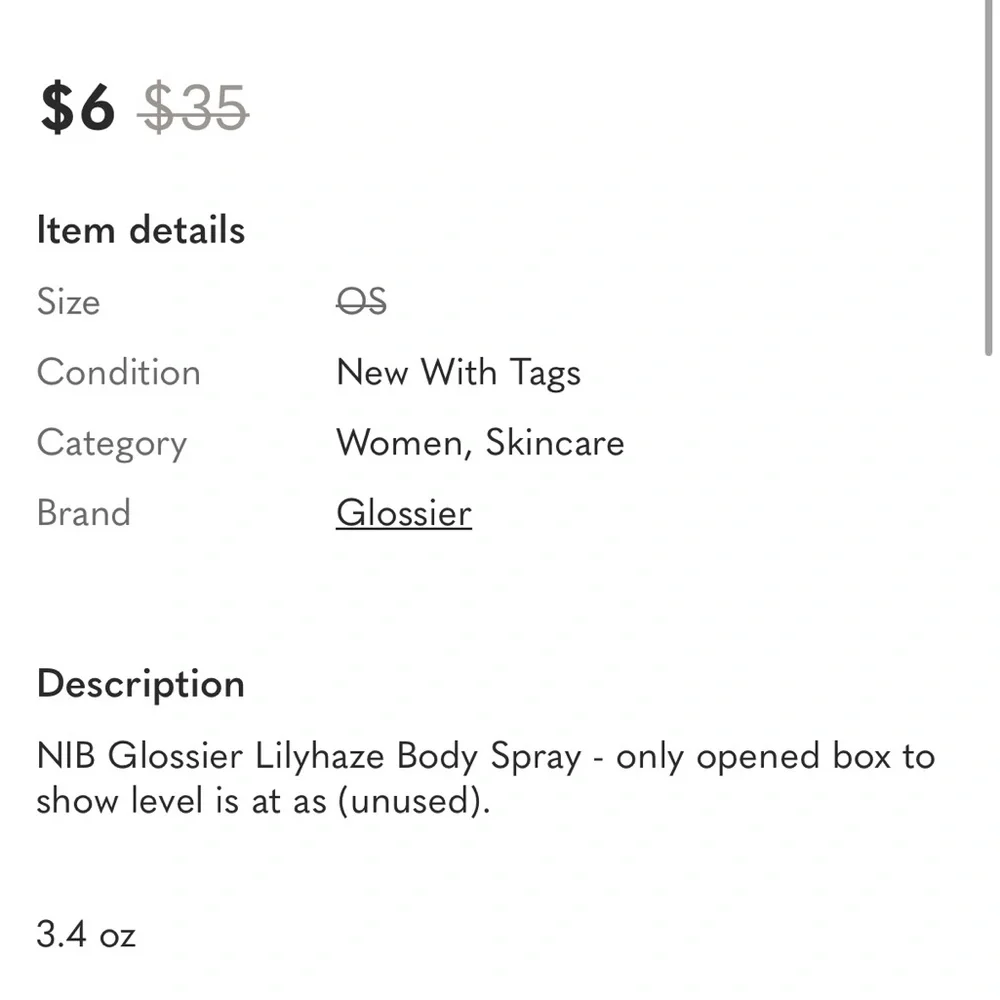Click the crossed-out $35 original price
The height and width of the screenshot is (1000, 1000).
coord(193,107)
